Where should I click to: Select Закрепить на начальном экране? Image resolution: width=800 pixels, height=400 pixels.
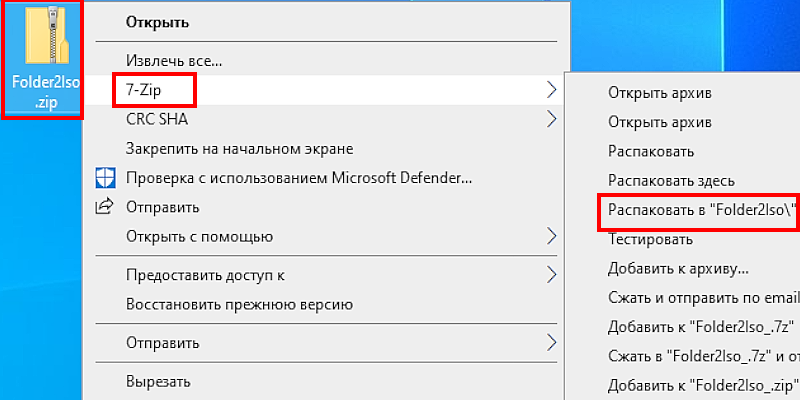point(240,149)
